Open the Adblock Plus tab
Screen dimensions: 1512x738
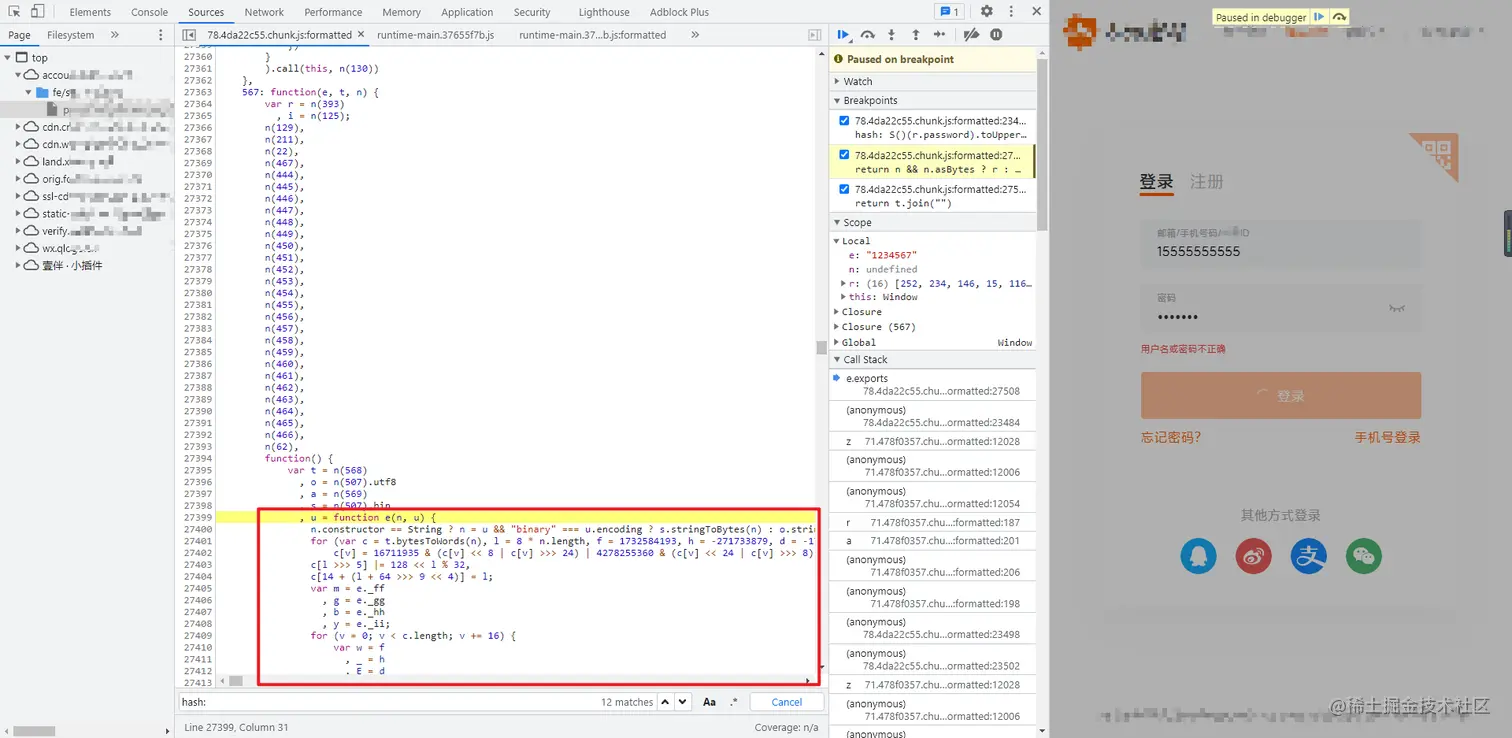(679, 12)
